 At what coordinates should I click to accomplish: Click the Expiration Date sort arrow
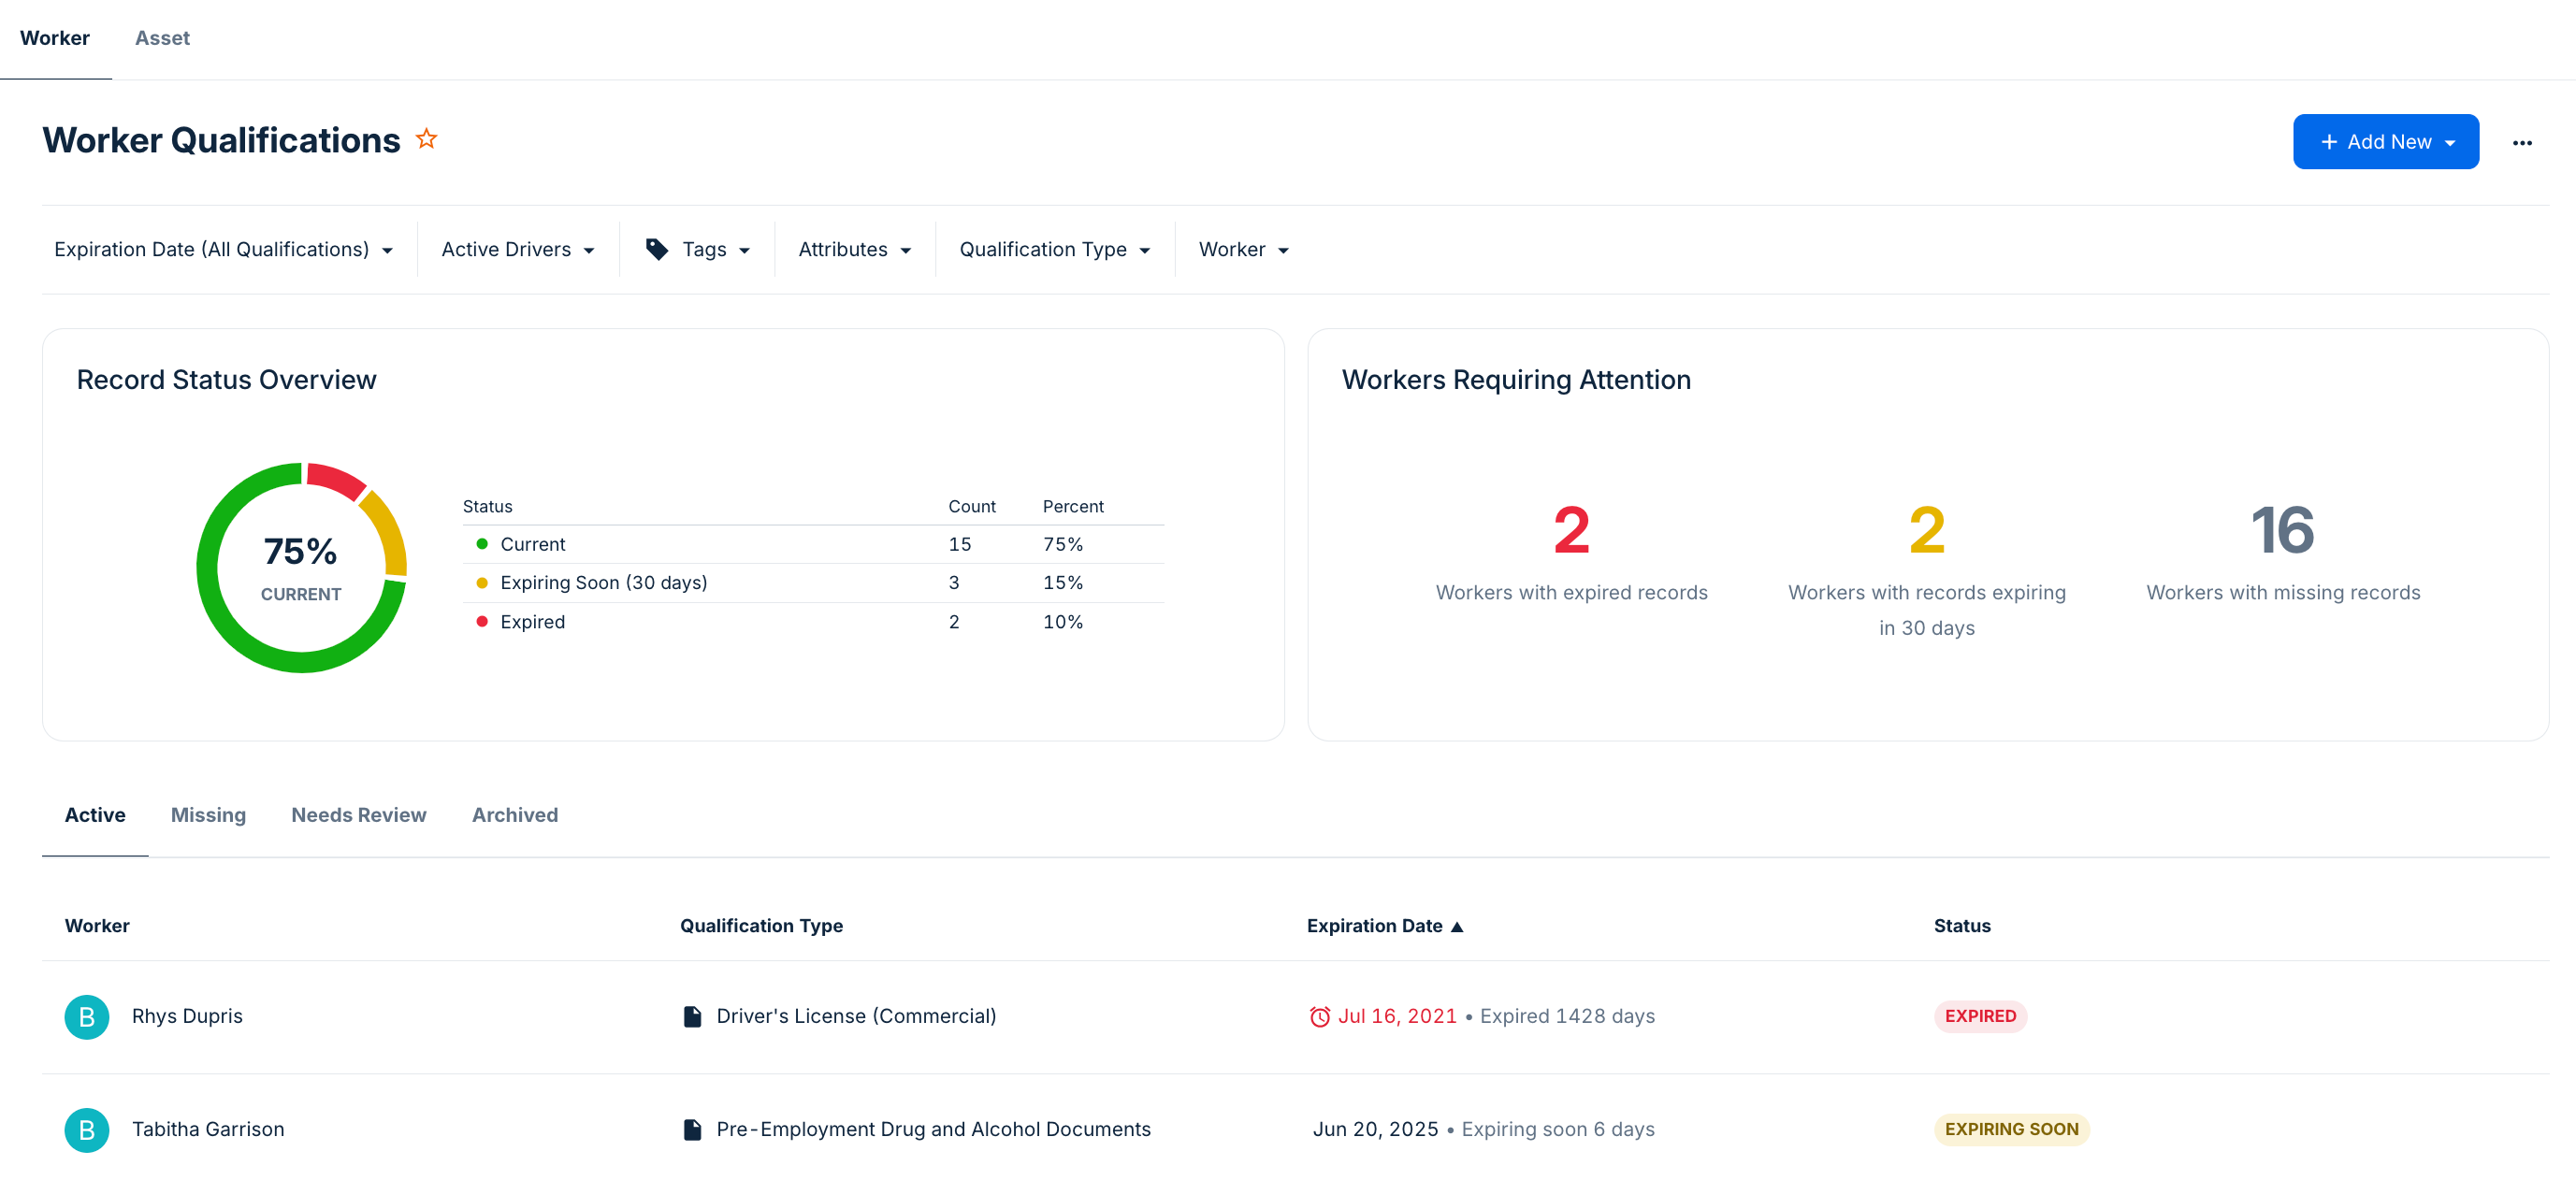[1457, 926]
